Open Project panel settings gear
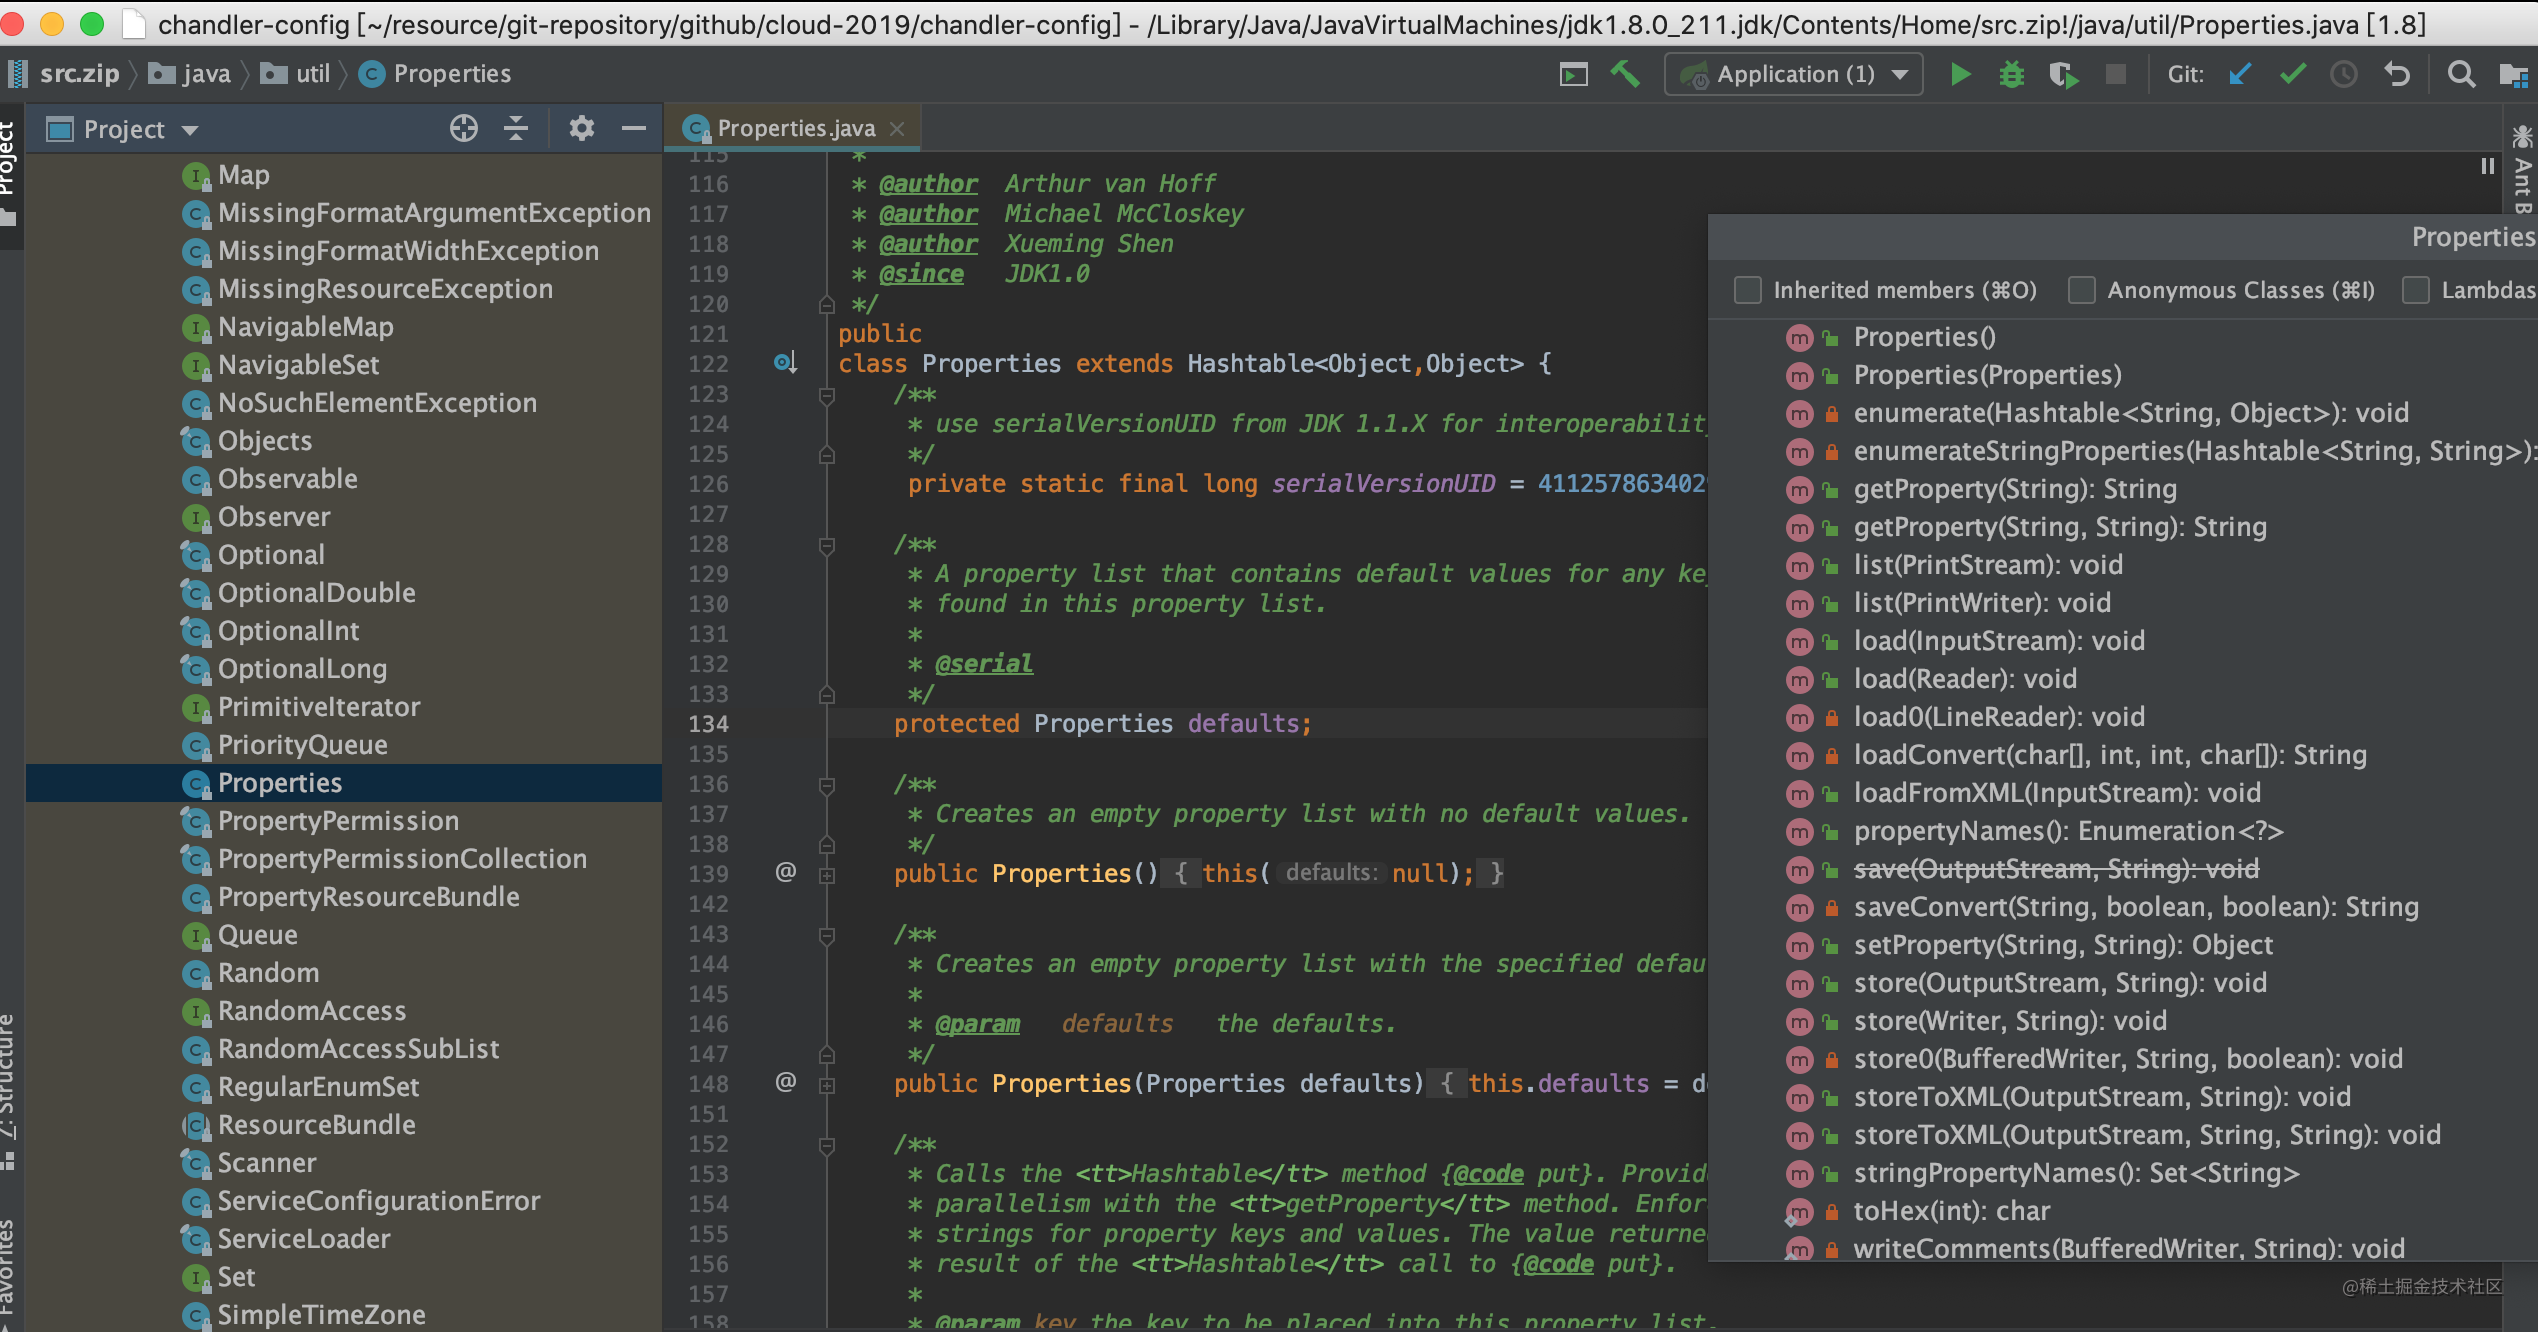The image size is (2538, 1332). 581,129
